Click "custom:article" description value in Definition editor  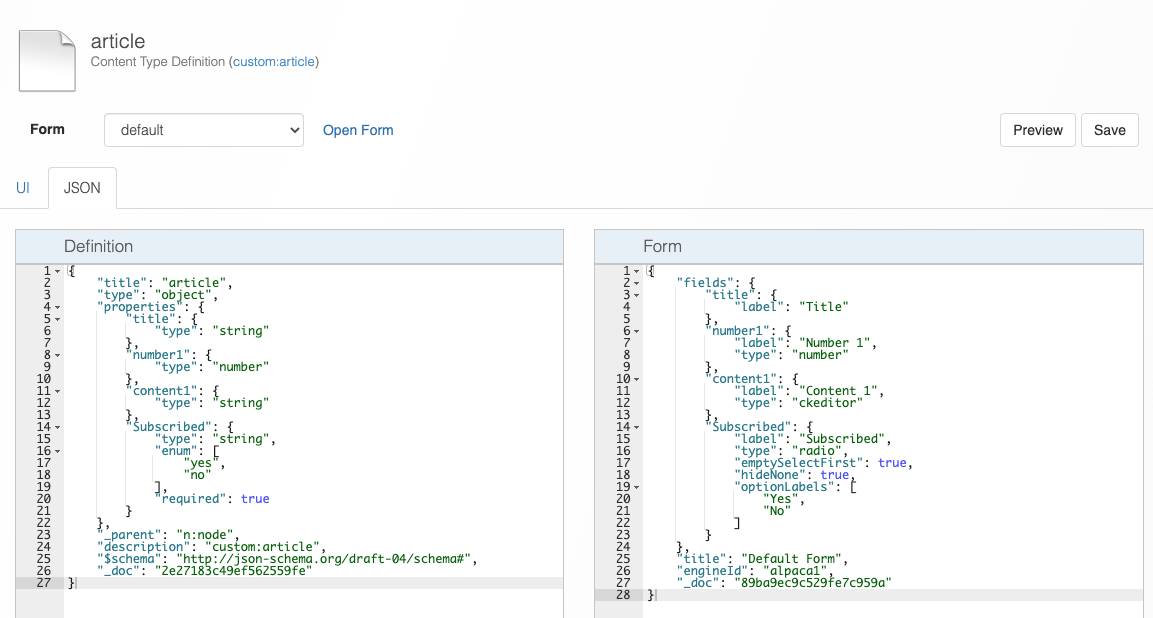click(x=263, y=547)
